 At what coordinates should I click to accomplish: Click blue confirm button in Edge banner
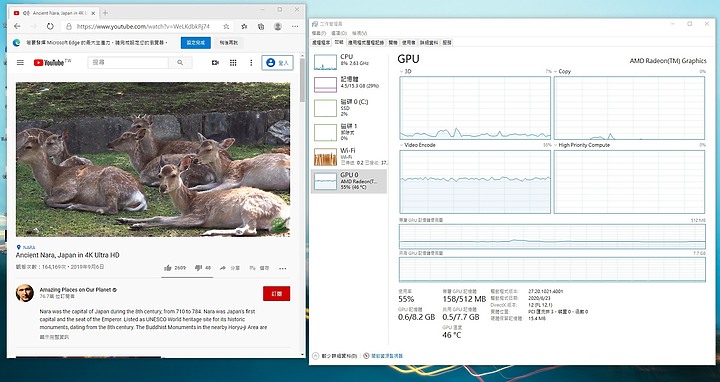point(196,43)
